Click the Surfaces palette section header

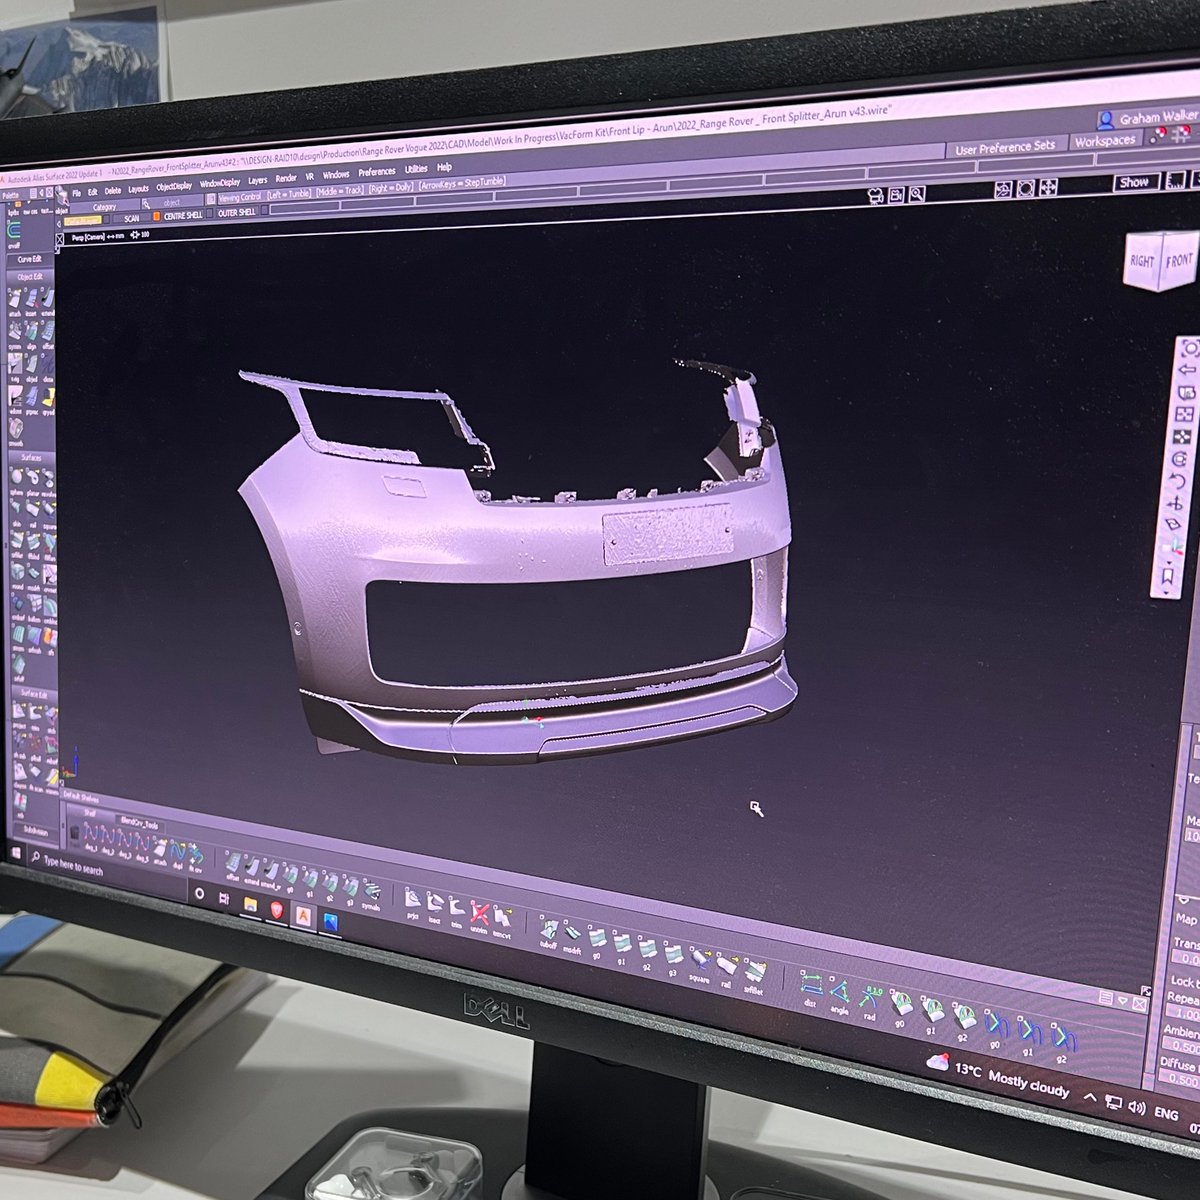pyautogui.click(x=33, y=457)
